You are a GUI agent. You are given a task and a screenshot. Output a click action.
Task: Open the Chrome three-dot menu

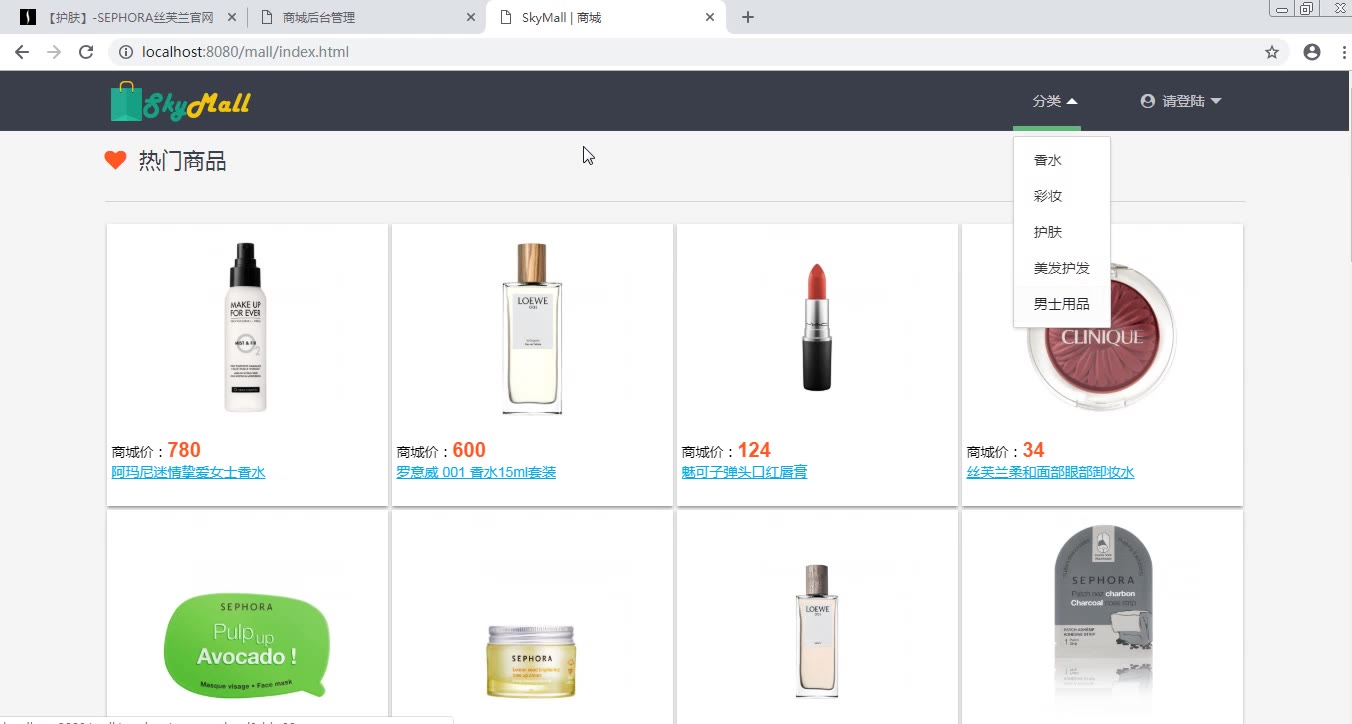[1344, 52]
